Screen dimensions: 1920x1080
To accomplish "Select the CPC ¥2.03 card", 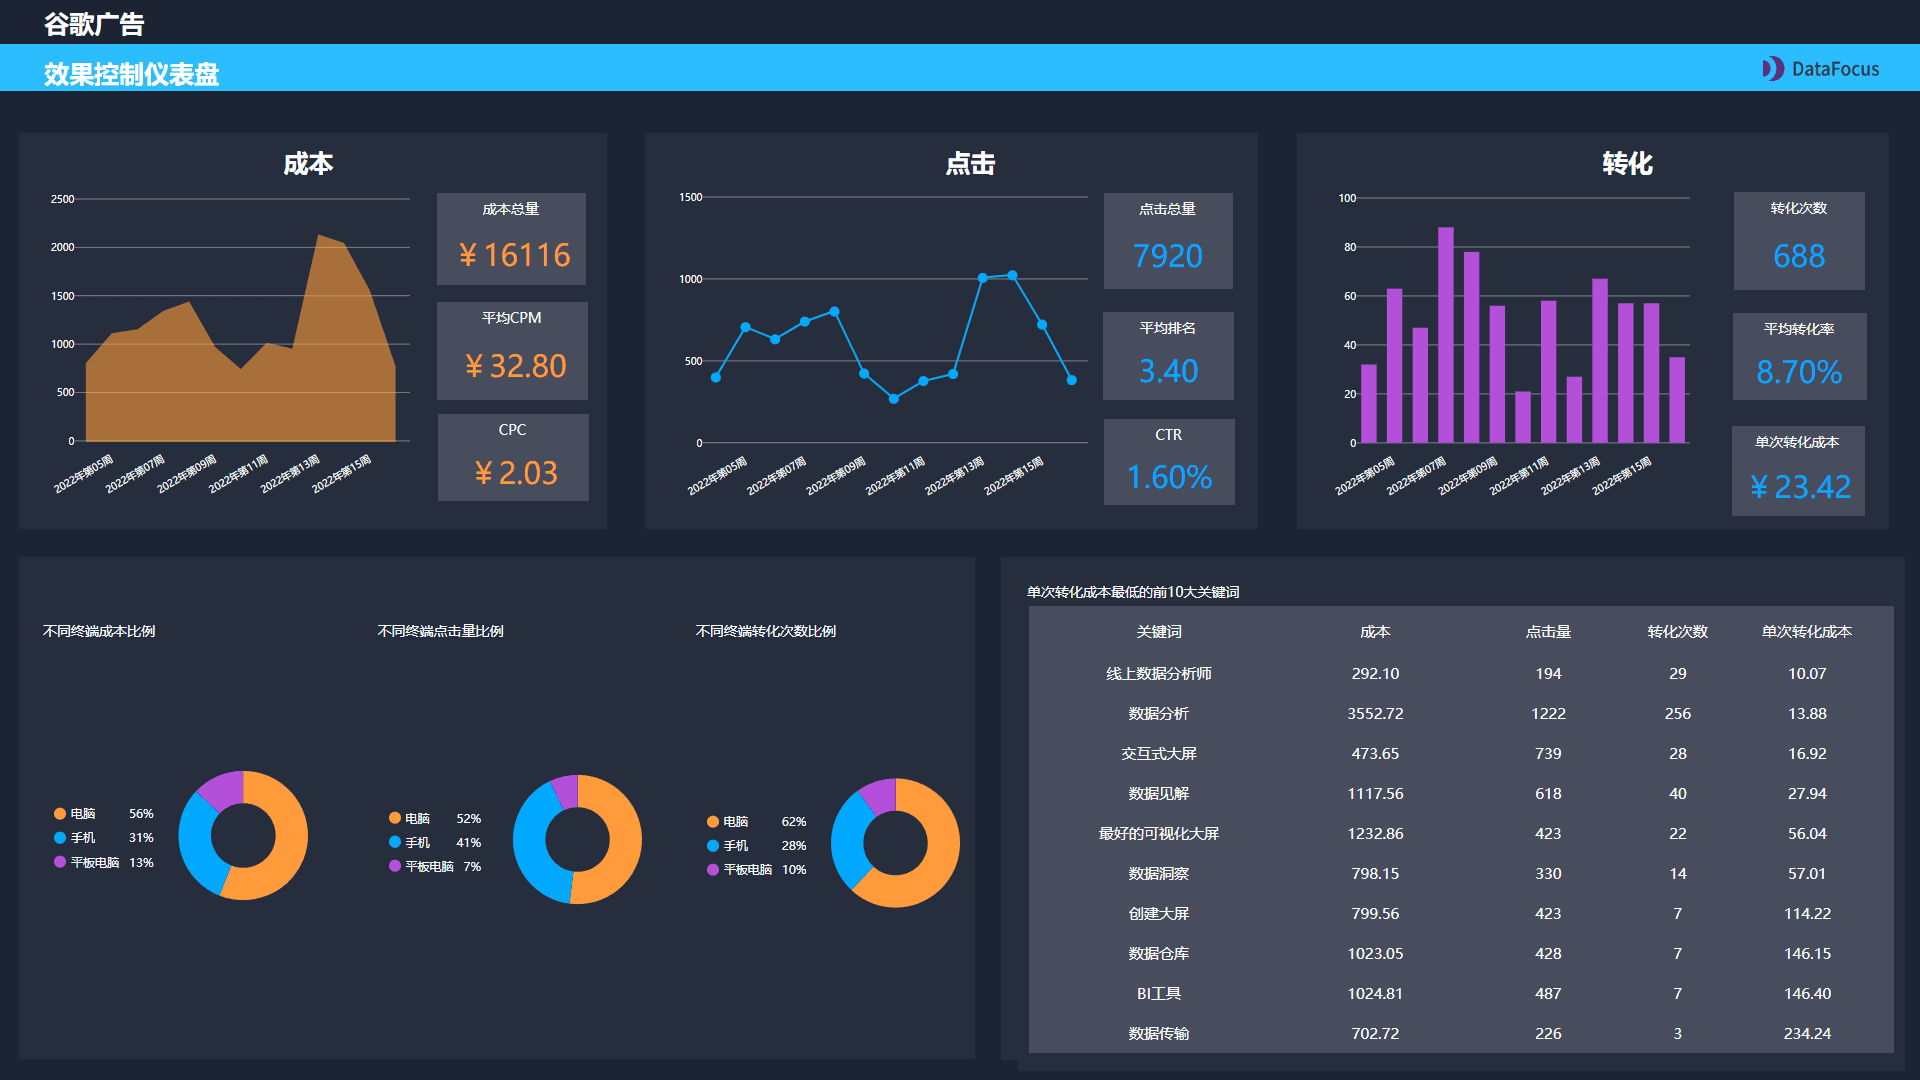I will [513, 457].
